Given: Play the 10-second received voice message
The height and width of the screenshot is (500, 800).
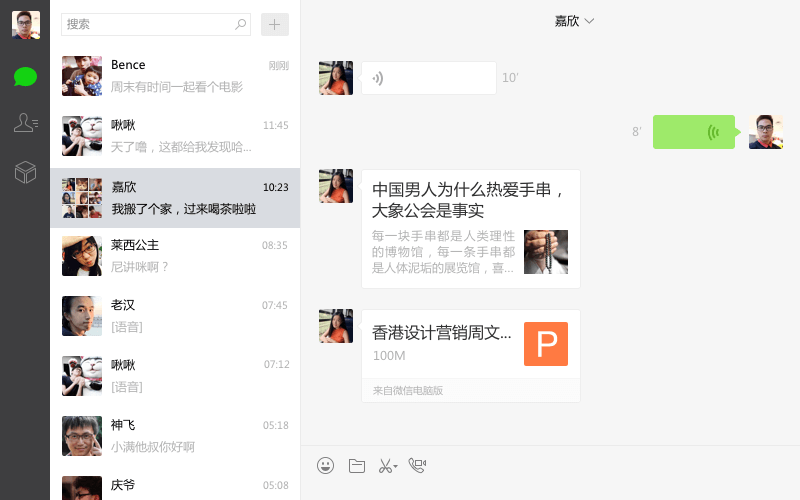Looking at the screenshot, I should (429, 78).
